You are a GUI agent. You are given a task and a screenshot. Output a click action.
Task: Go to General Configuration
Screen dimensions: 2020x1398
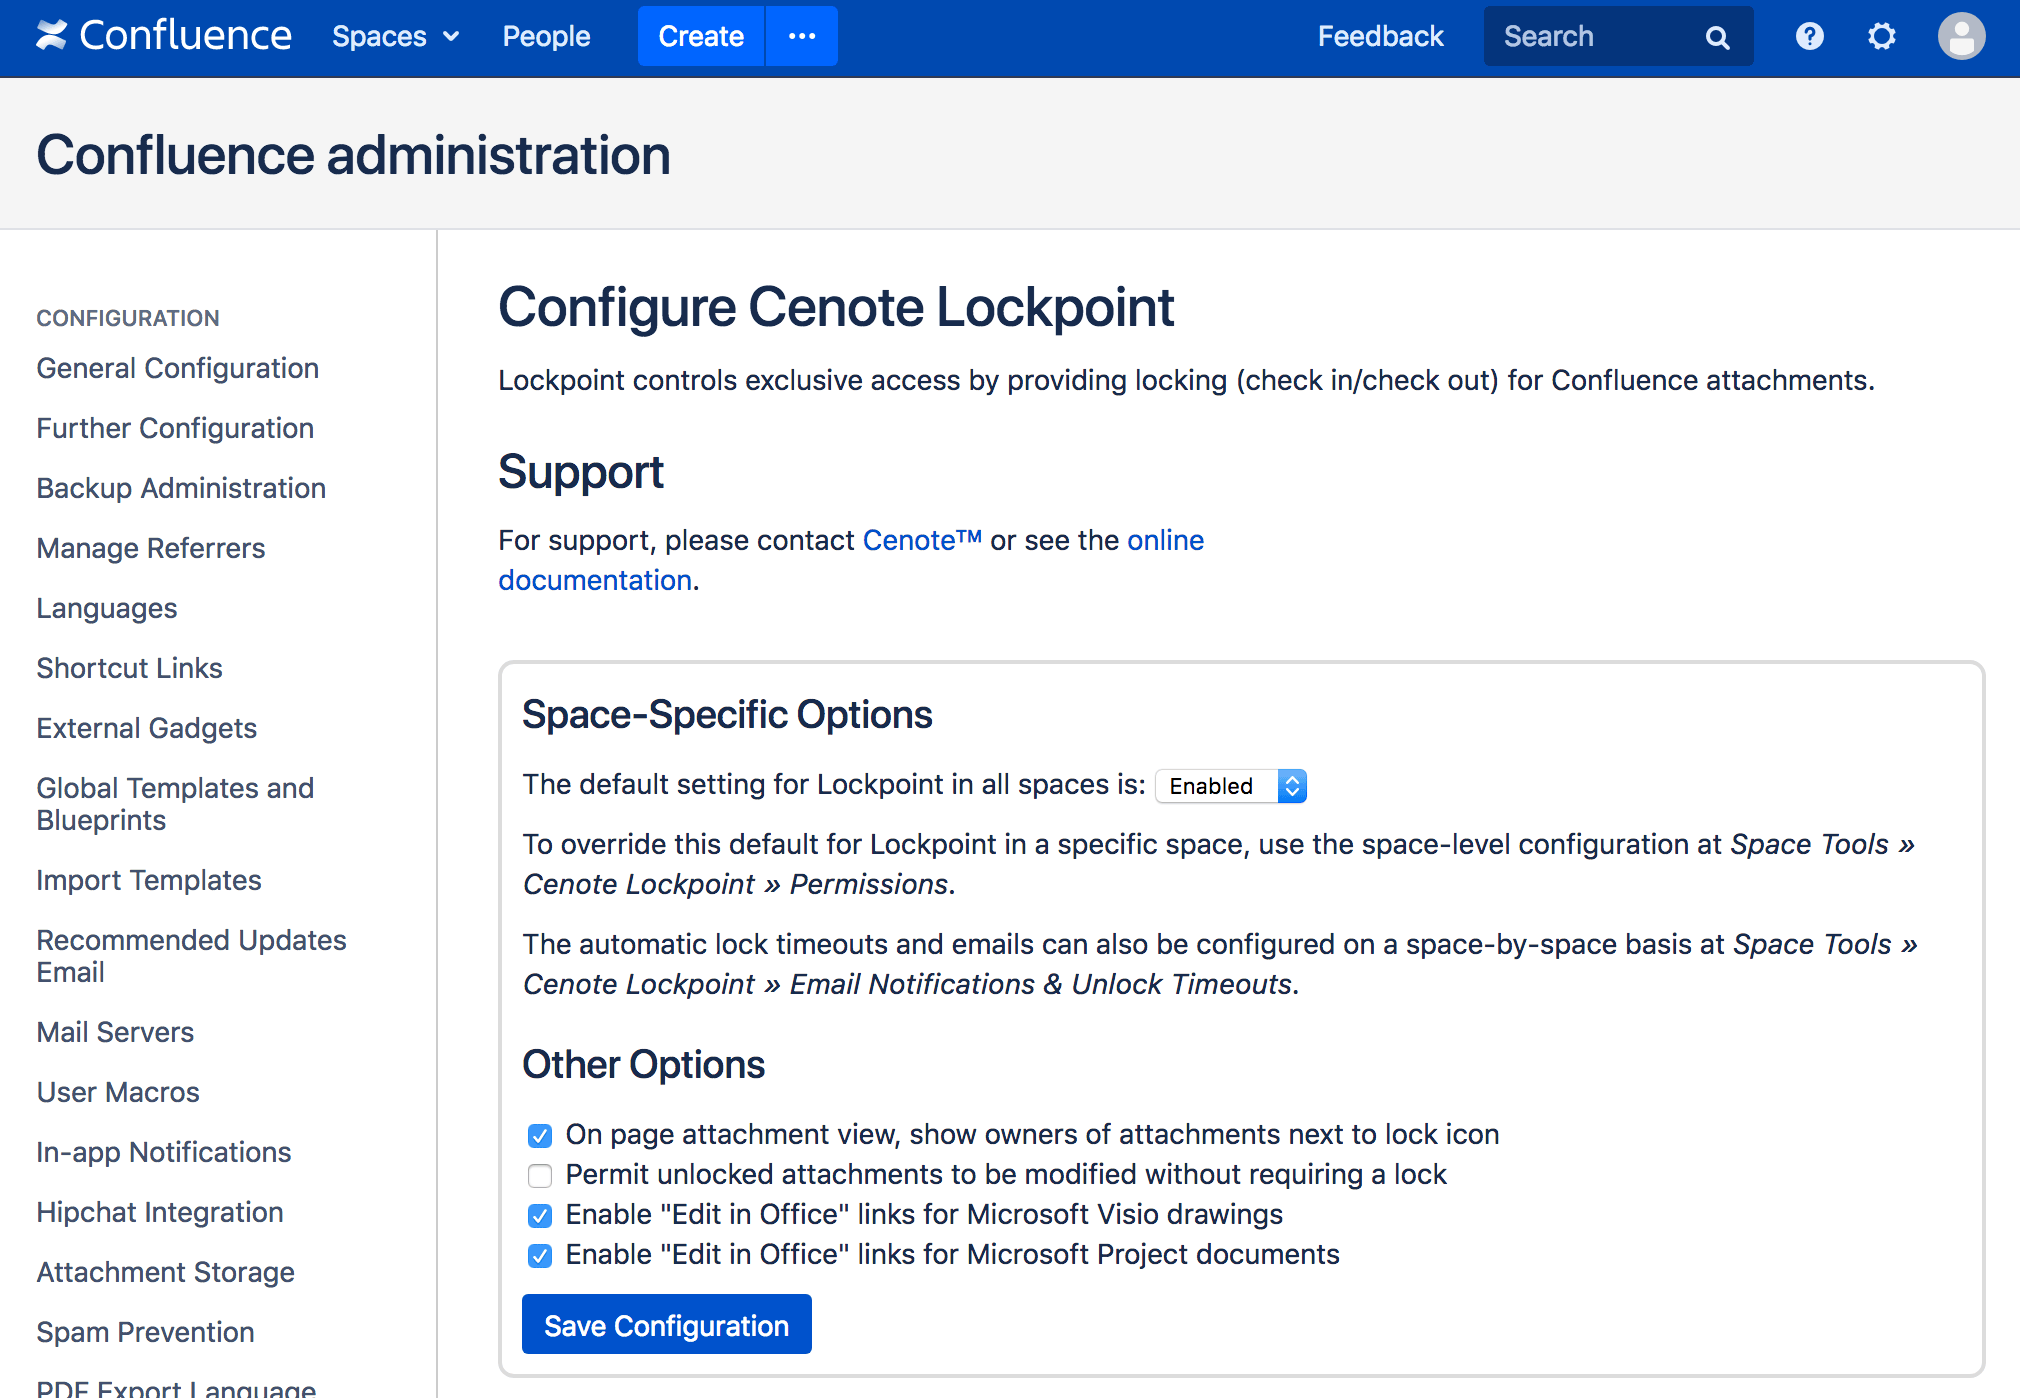point(178,368)
